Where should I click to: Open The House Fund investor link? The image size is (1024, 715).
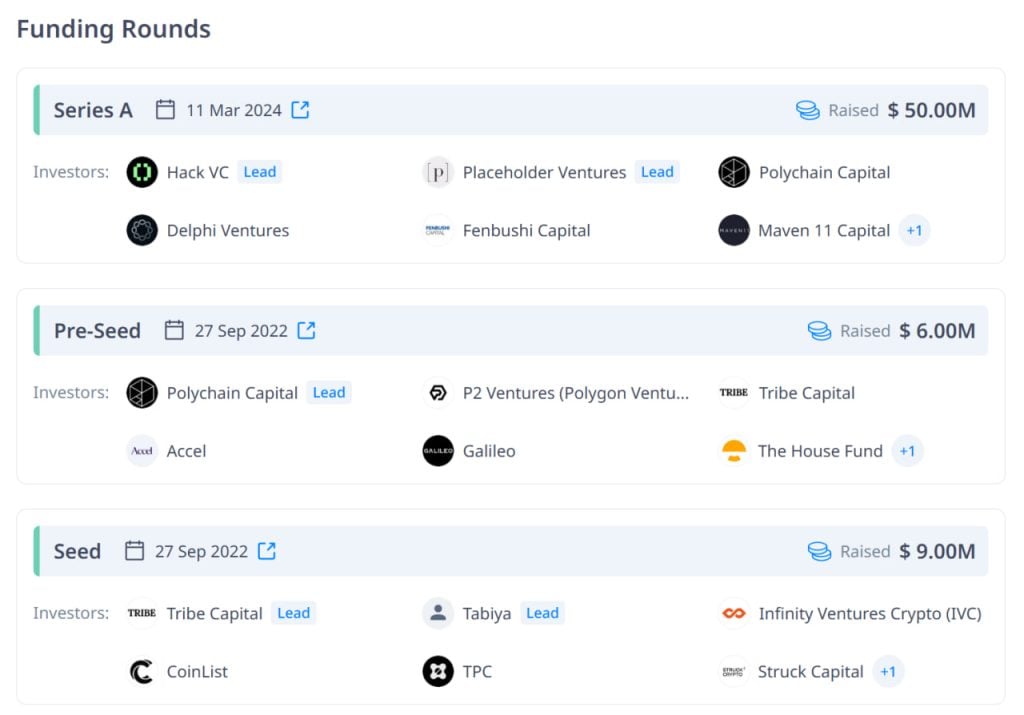pos(820,451)
